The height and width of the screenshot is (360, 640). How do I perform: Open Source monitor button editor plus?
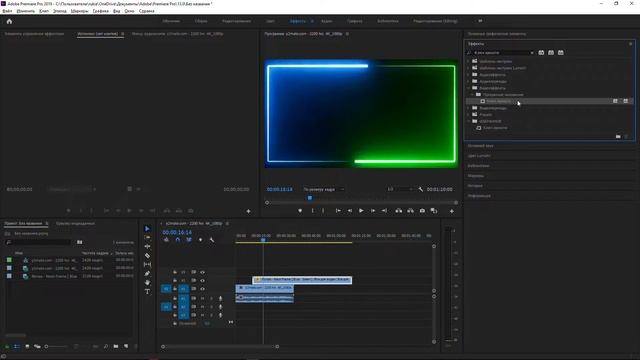(248, 211)
